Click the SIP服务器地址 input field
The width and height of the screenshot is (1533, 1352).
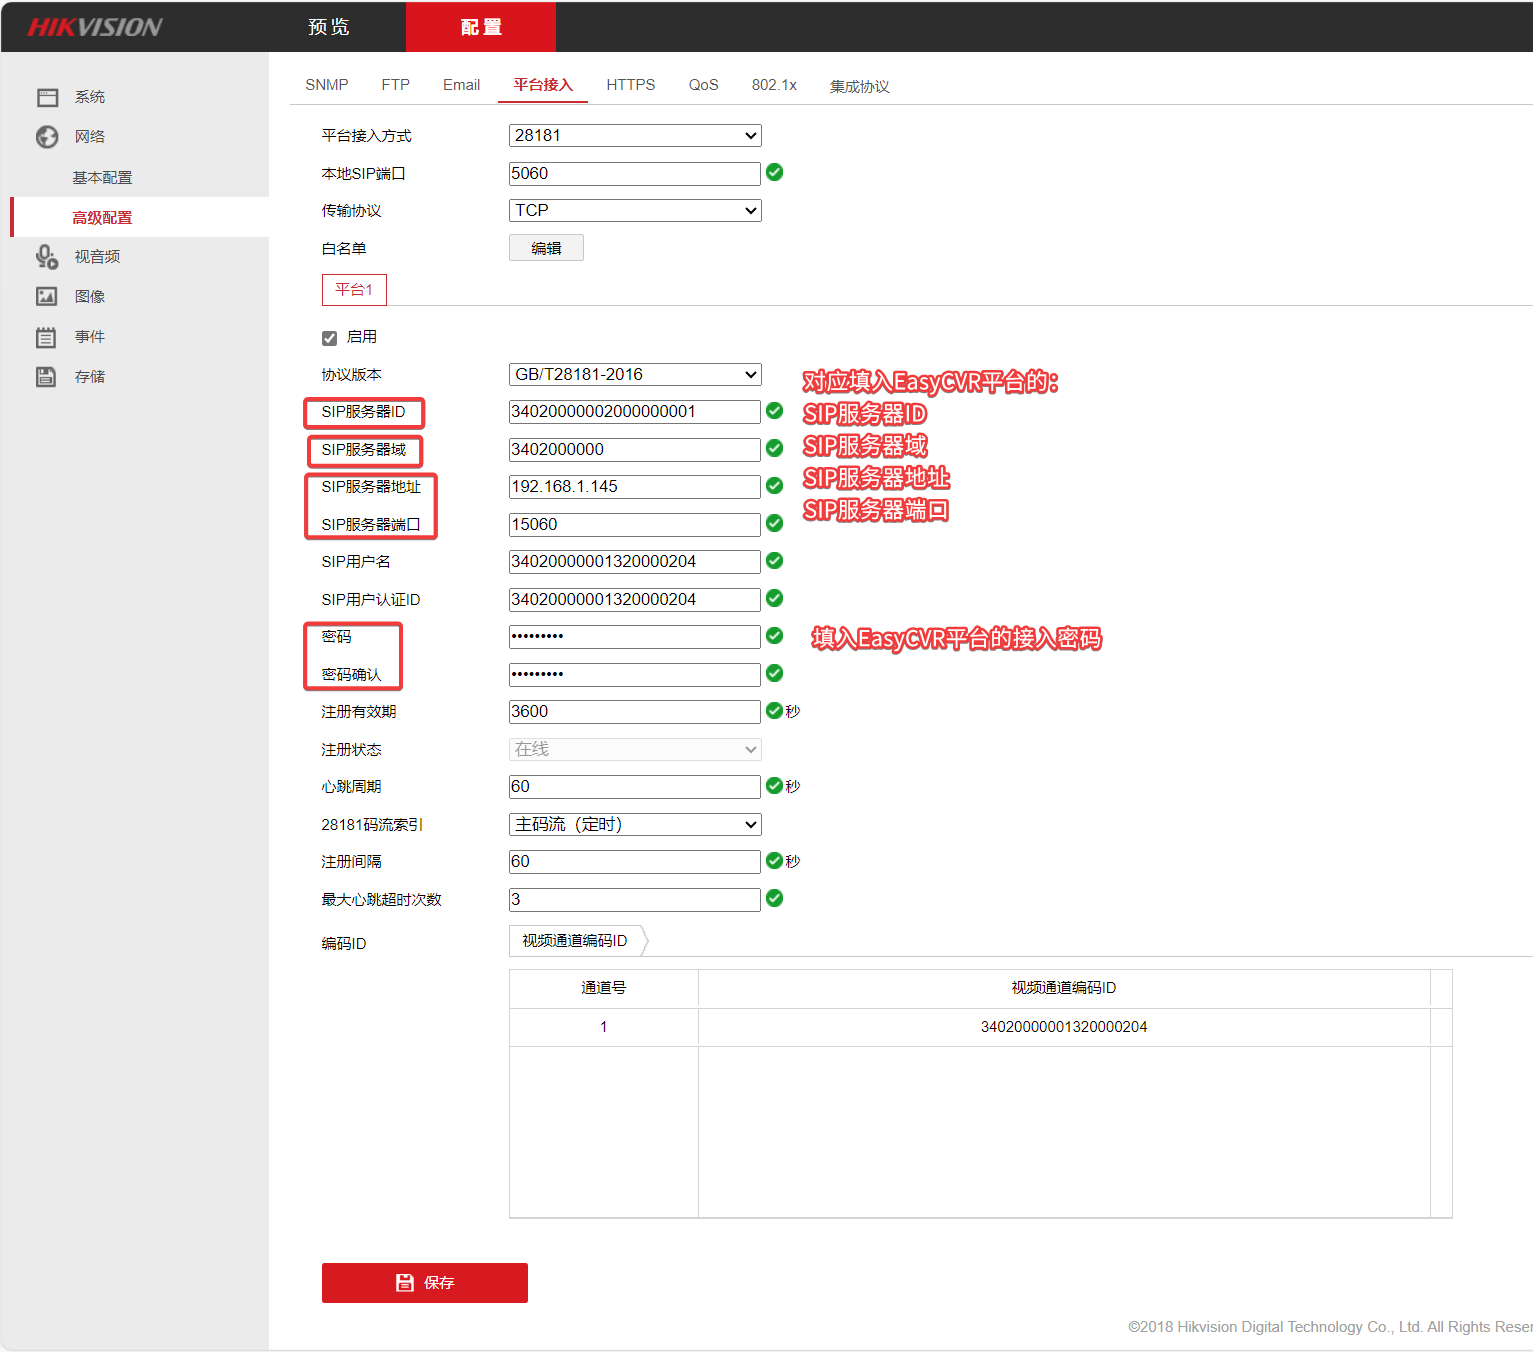pyautogui.click(x=634, y=487)
